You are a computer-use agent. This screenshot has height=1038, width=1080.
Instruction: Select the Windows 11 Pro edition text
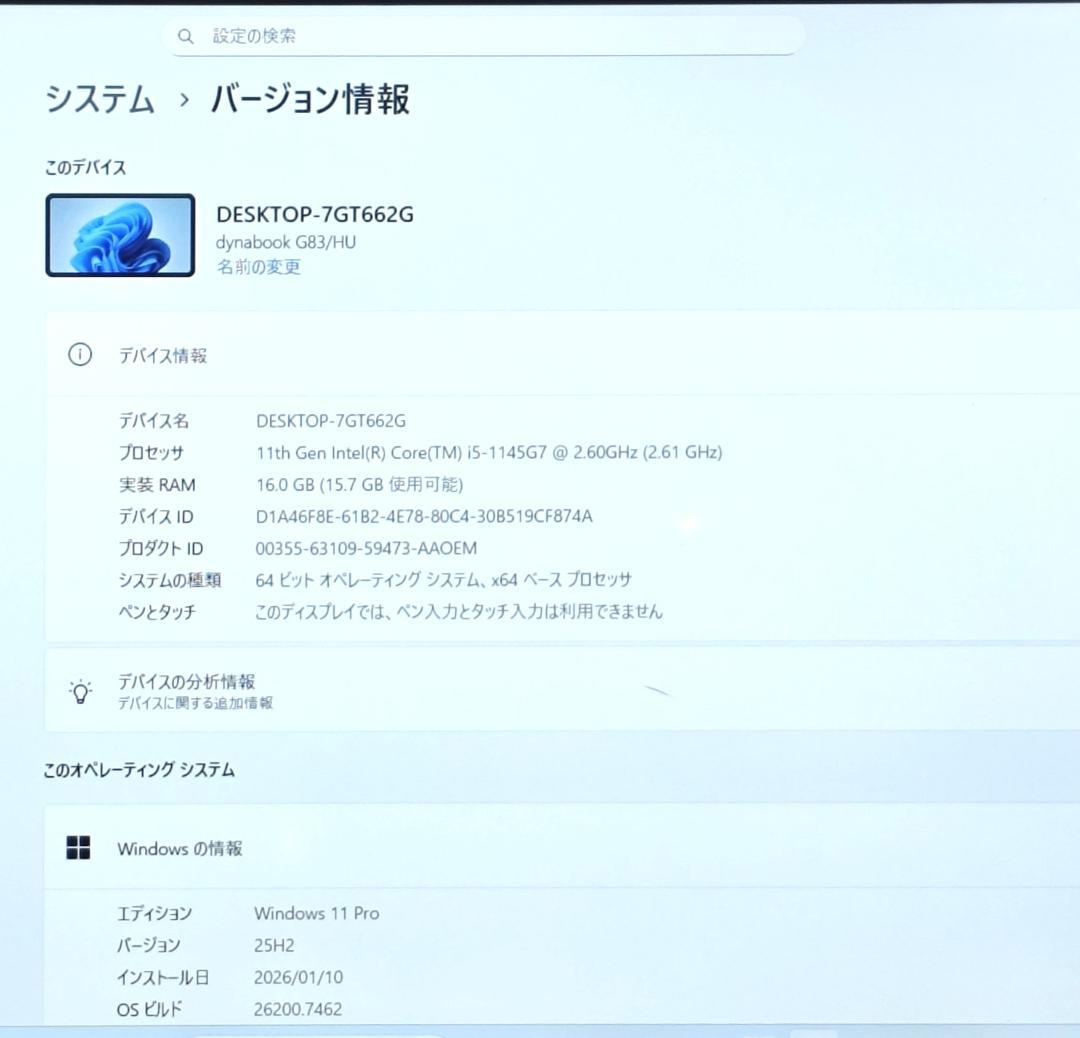click(x=316, y=913)
